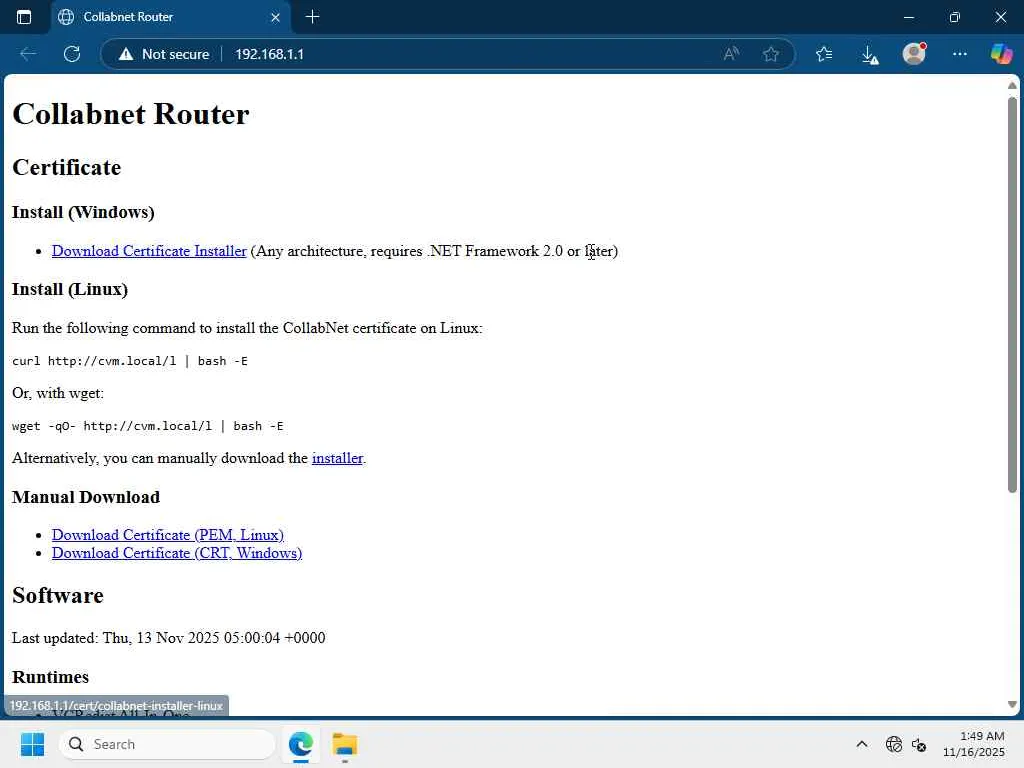Click the wget -qO- command text
Viewport: 1024px width, 768px height.
pos(148,426)
